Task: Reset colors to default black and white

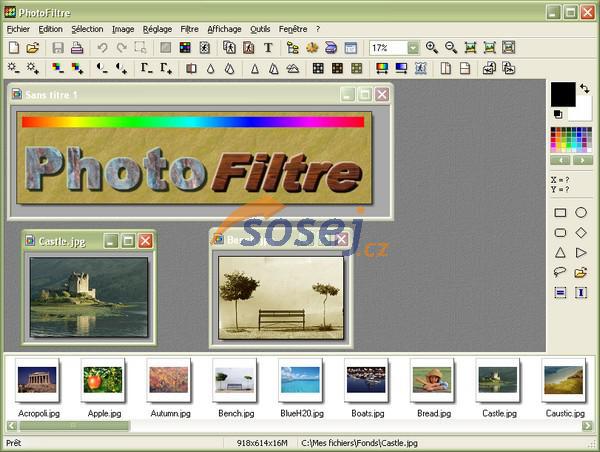Action: pos(556,115)
